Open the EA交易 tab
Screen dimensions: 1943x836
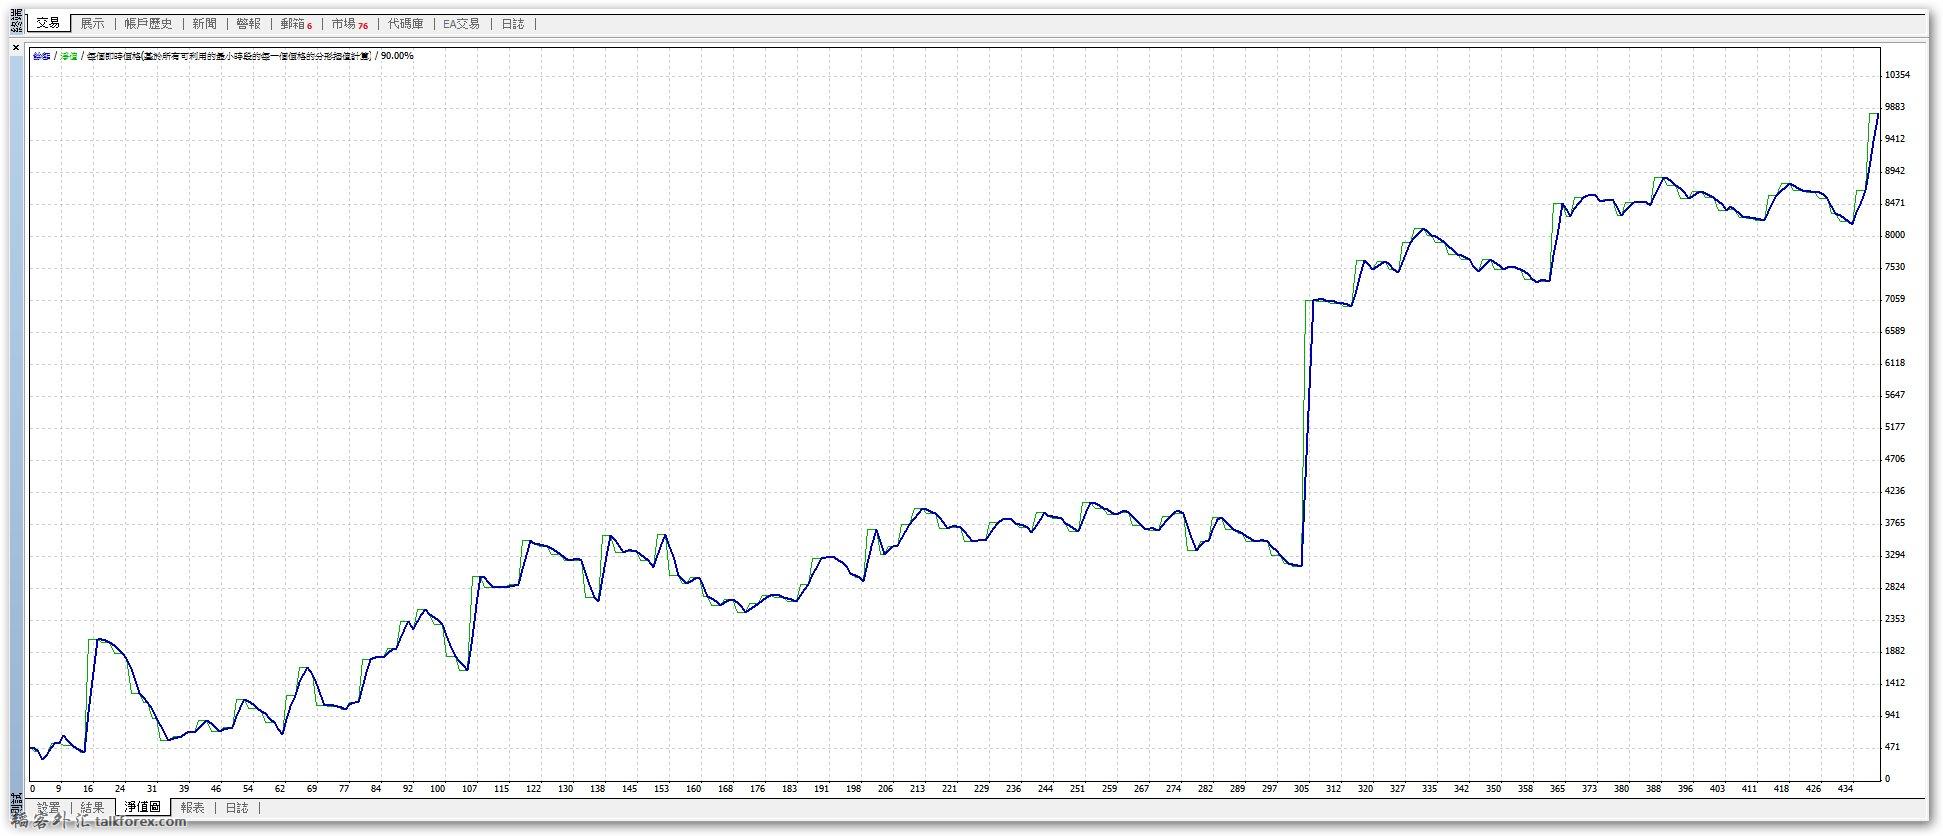tap(461, 23)
